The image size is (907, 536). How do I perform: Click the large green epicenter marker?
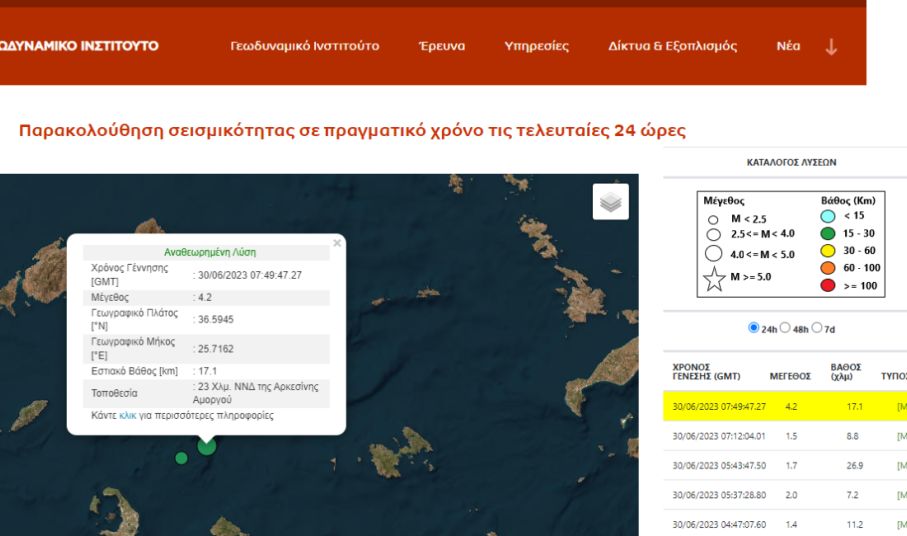(207, 445)
